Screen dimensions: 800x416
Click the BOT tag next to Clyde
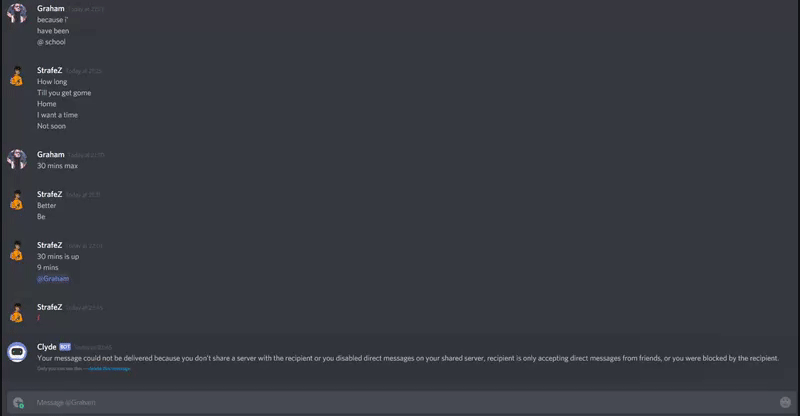[65, 347]
